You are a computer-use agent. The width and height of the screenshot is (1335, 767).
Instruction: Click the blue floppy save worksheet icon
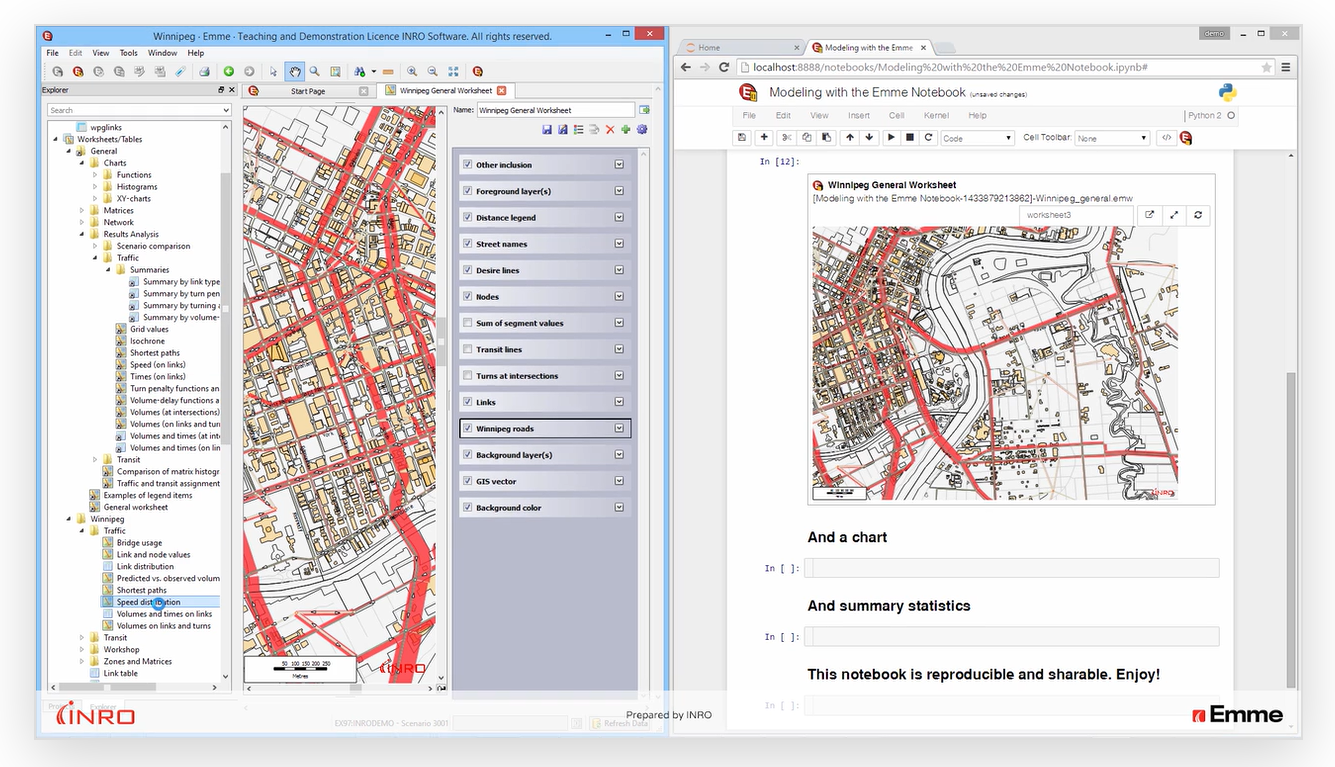(x=547, y=129)
